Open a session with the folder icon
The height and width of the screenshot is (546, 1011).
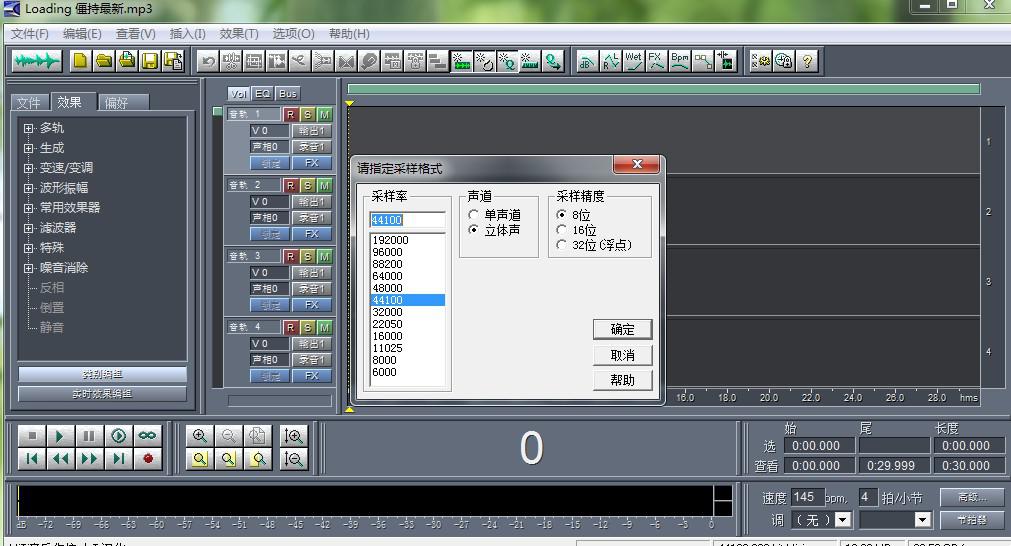click(x=103, y=61)
